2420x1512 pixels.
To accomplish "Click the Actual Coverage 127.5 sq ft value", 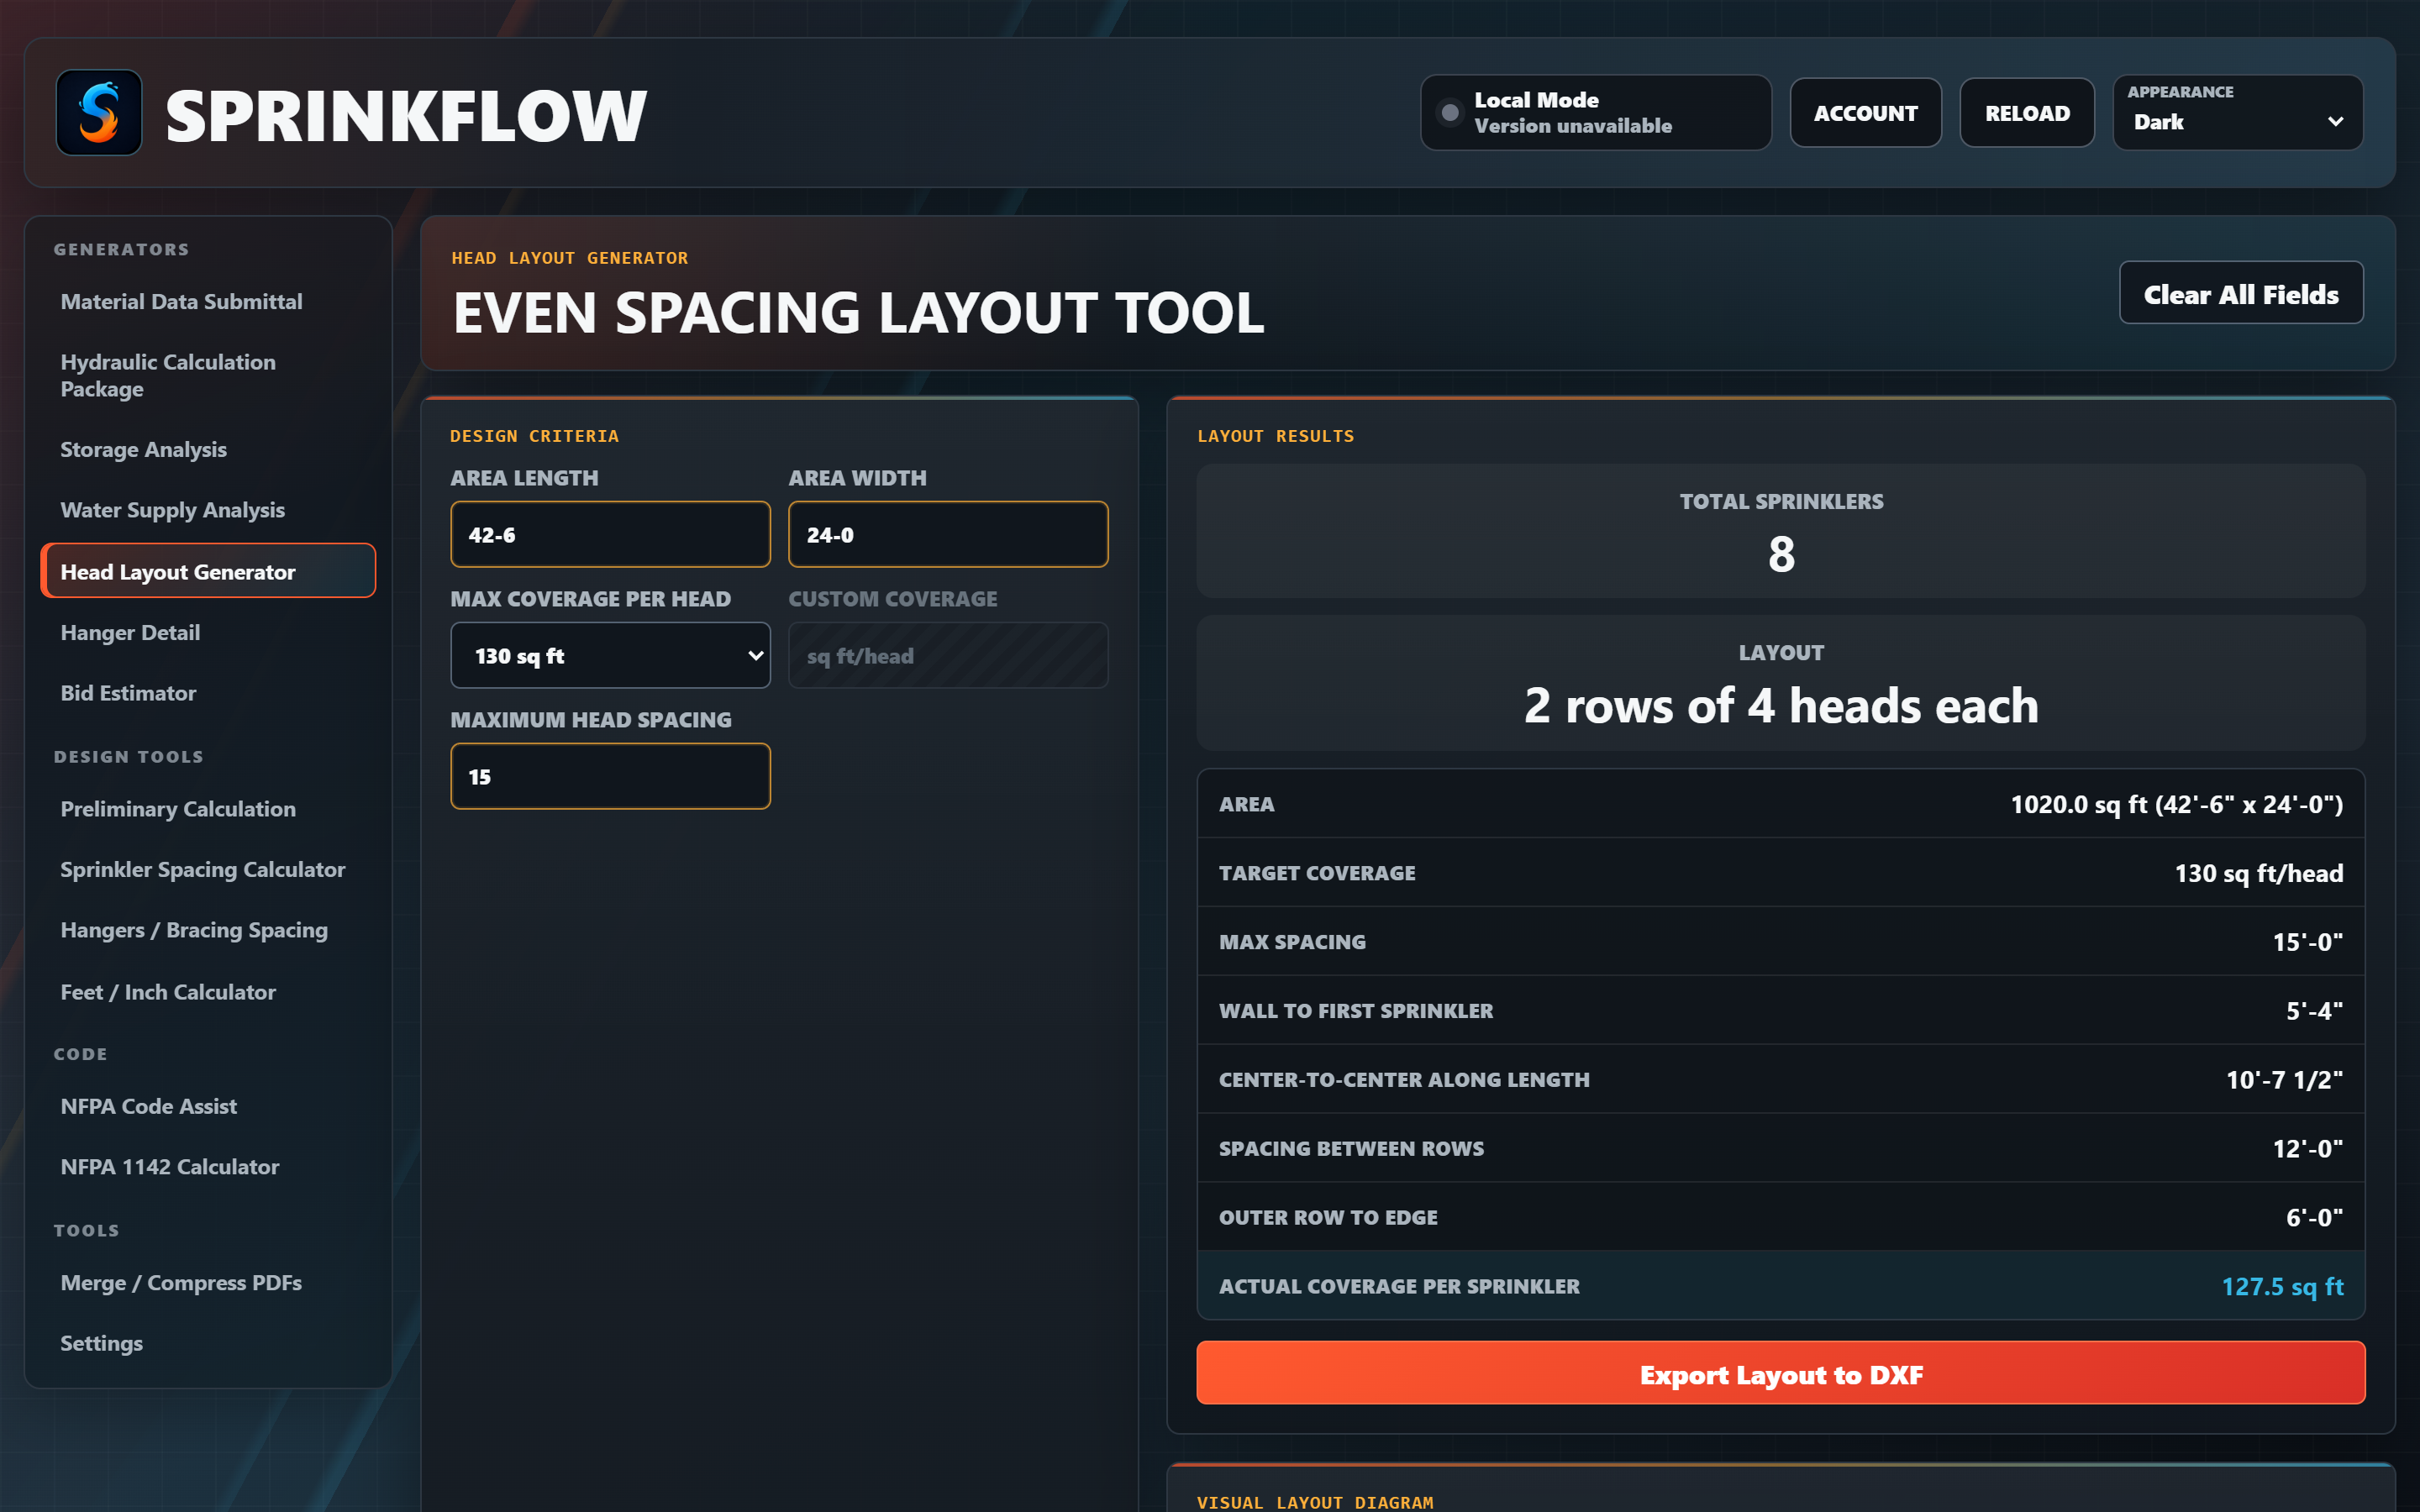I will coord(2282,1287).
